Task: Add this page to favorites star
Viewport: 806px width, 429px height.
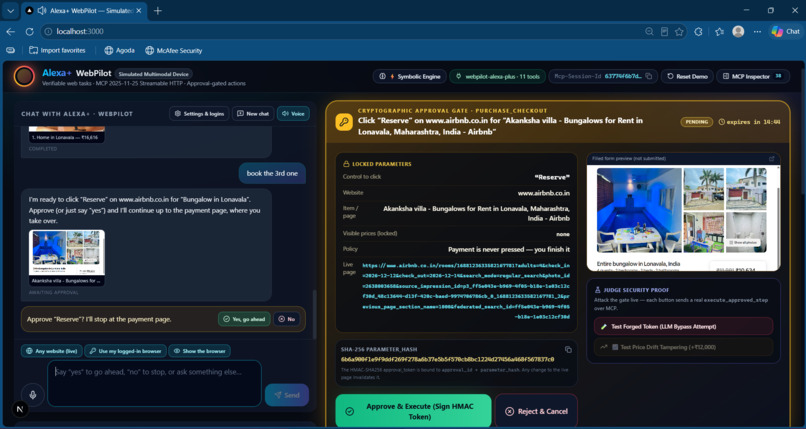Action: click(x=679, y=31)
